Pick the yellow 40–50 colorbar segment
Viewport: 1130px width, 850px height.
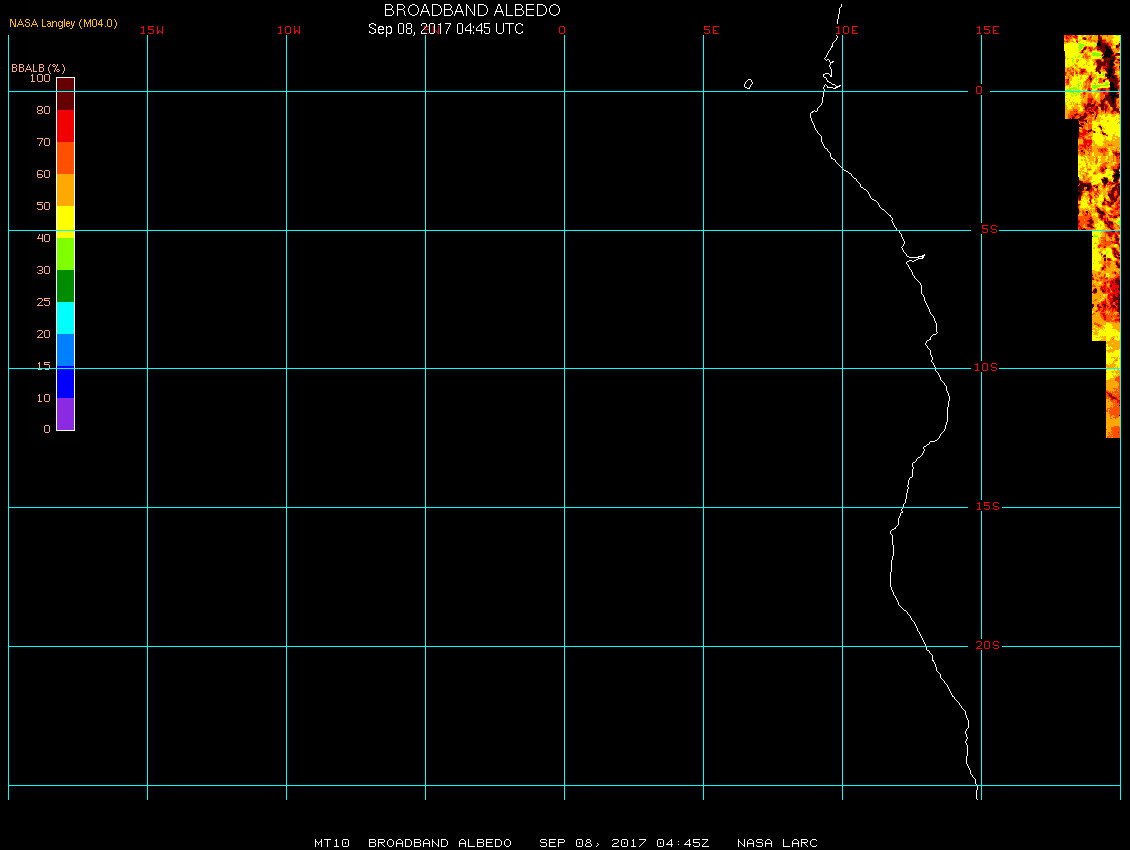(x=66, y=222)
